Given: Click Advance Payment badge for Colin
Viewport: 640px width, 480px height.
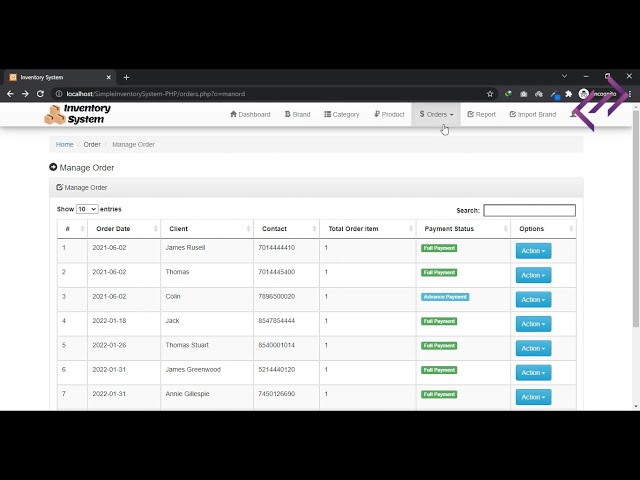Looking at the screenshot, I should 445,297.
